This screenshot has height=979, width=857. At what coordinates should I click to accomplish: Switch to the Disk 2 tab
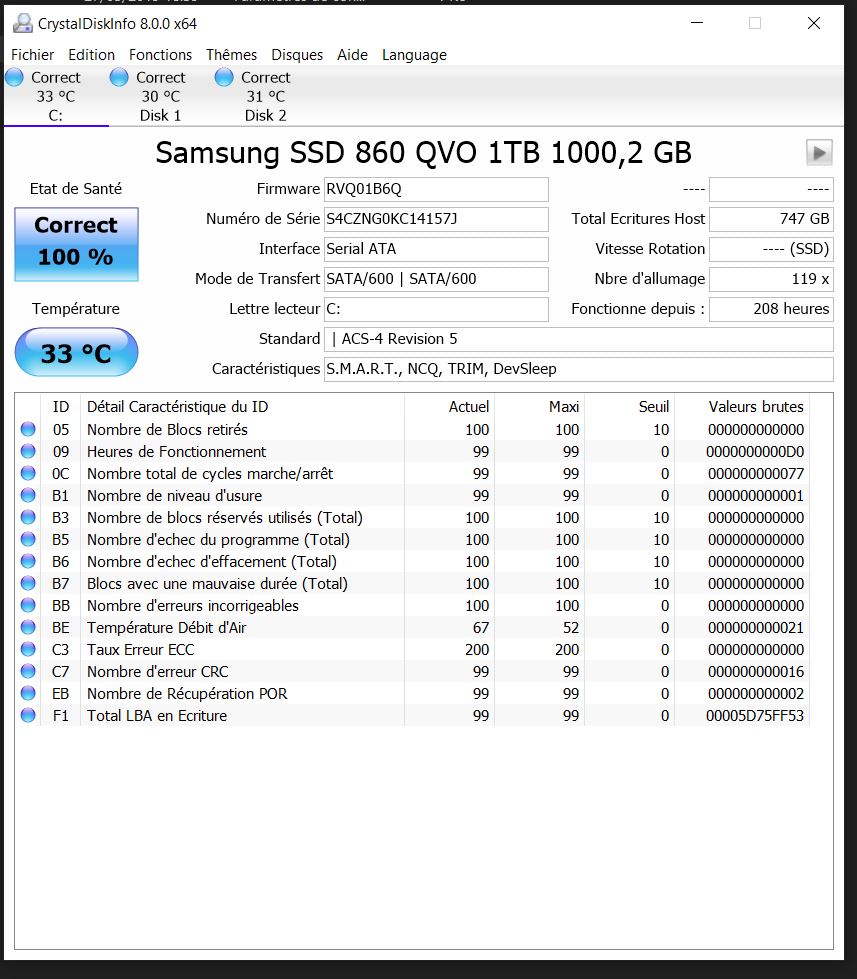tap(266, 96)
